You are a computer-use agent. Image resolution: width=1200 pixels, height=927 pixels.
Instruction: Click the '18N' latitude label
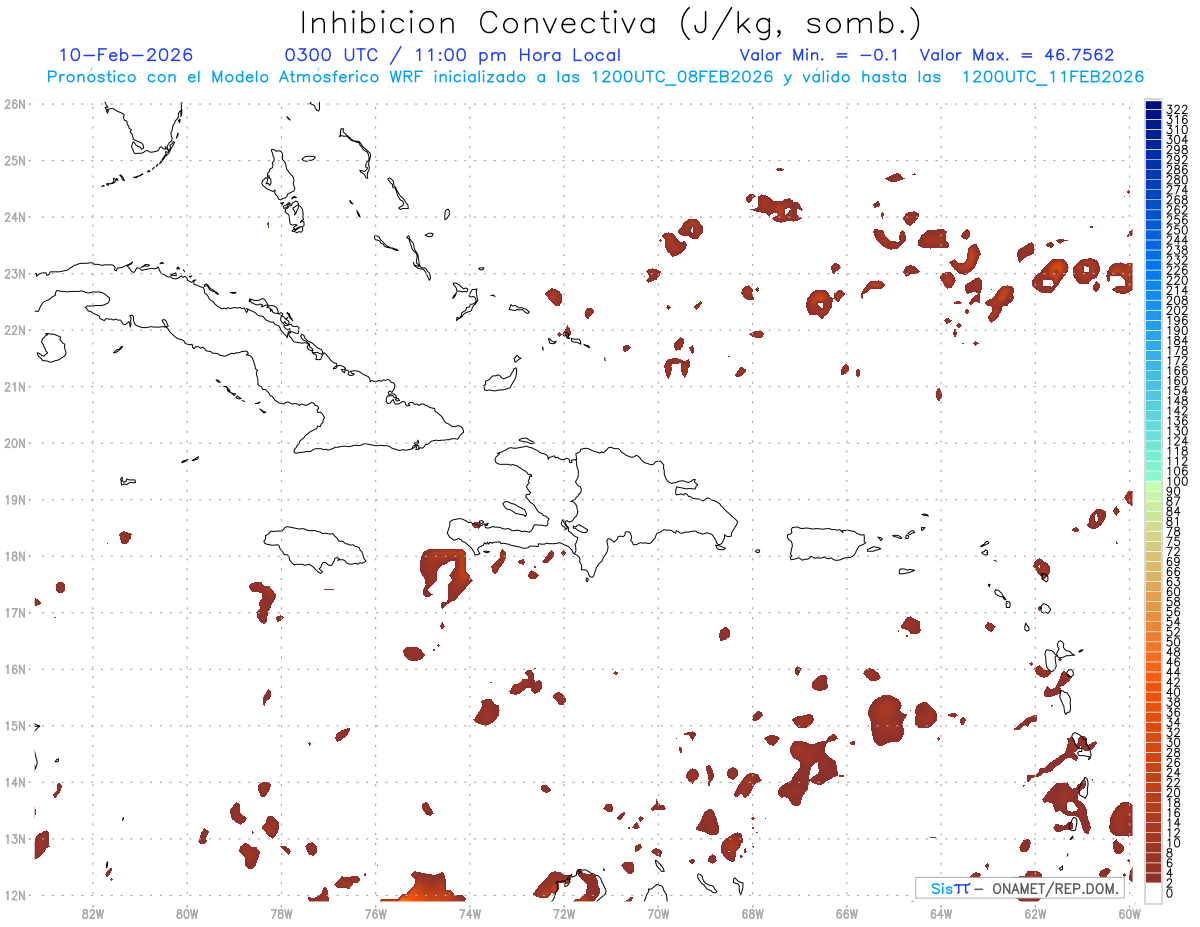[x=14, y=556]
